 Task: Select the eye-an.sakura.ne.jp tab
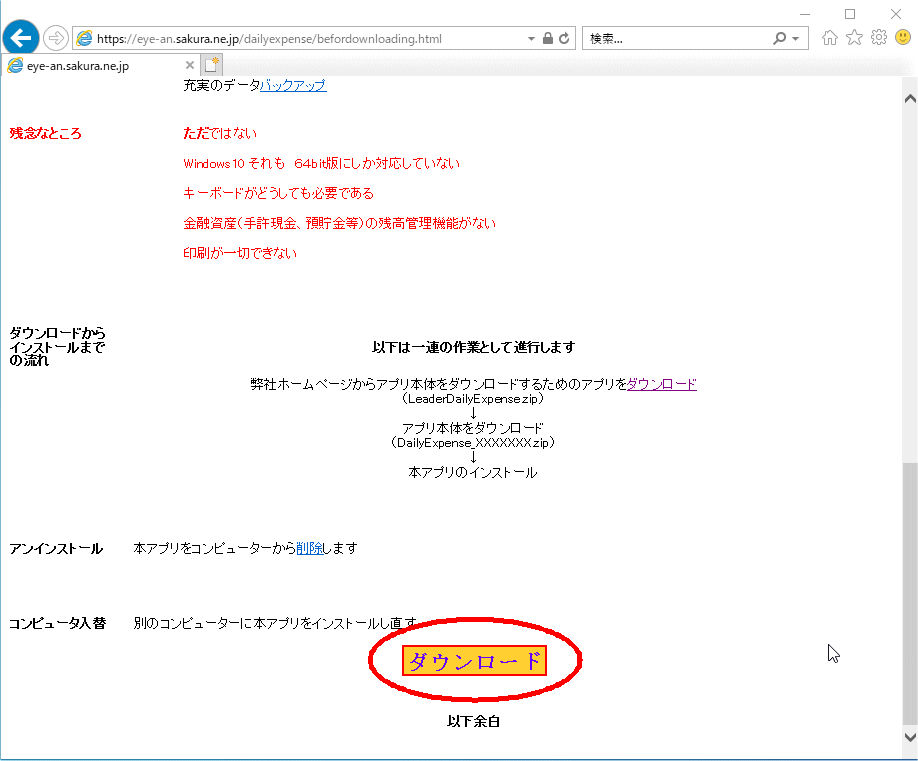click(x=101, y=65)
